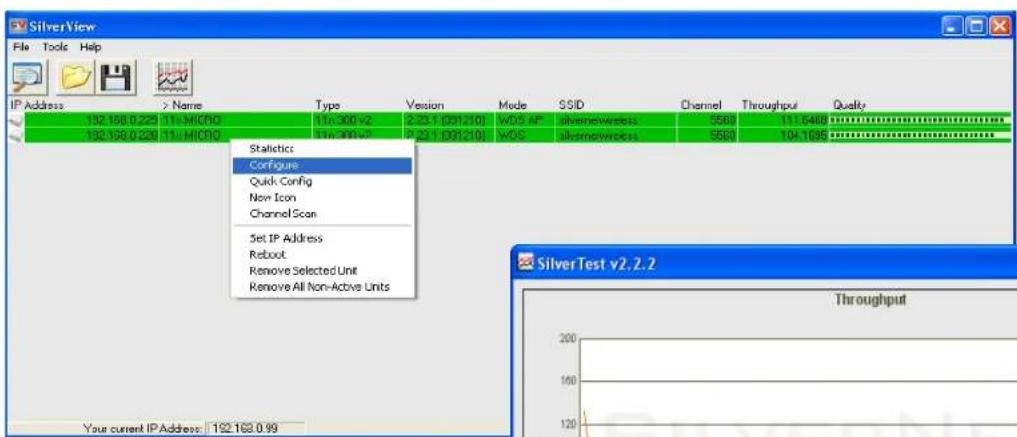This screenshot has width=1017, height=437.
Task: Click the SilverTest v2.2.2 title bar
Action: pos(765,264)
